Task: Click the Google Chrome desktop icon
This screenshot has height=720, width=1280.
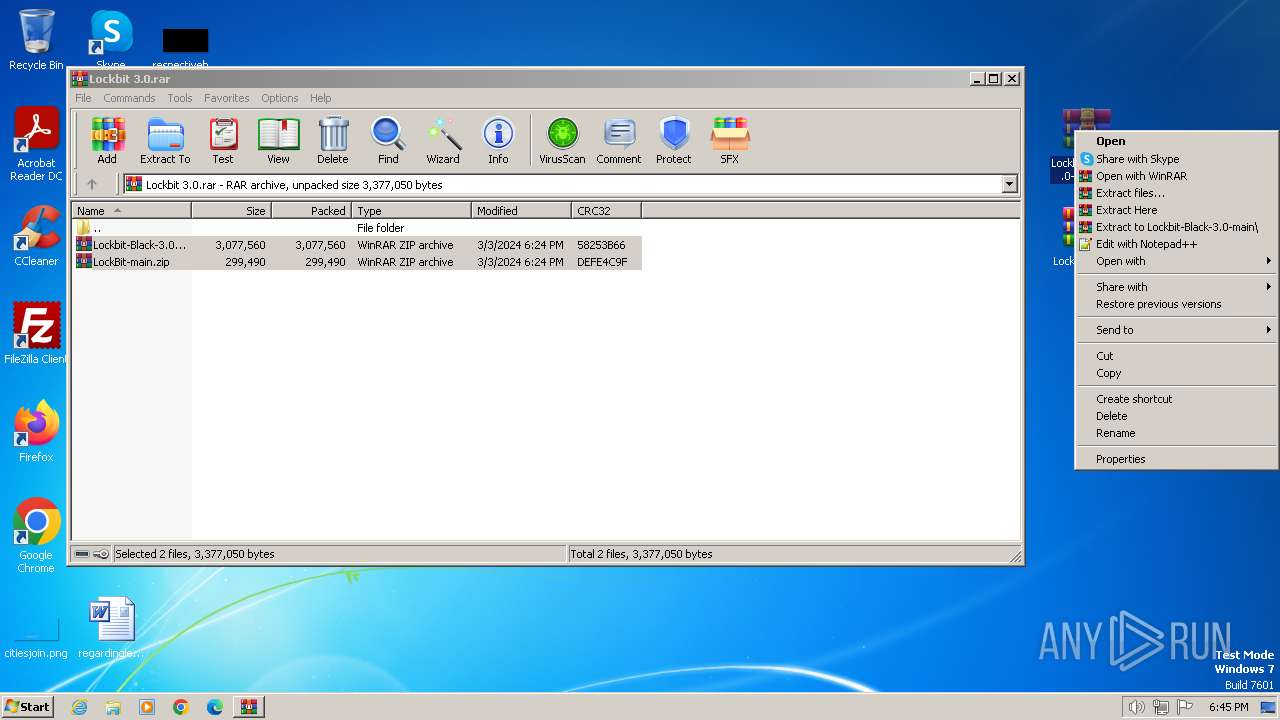Action: click(x=36, y=536)
